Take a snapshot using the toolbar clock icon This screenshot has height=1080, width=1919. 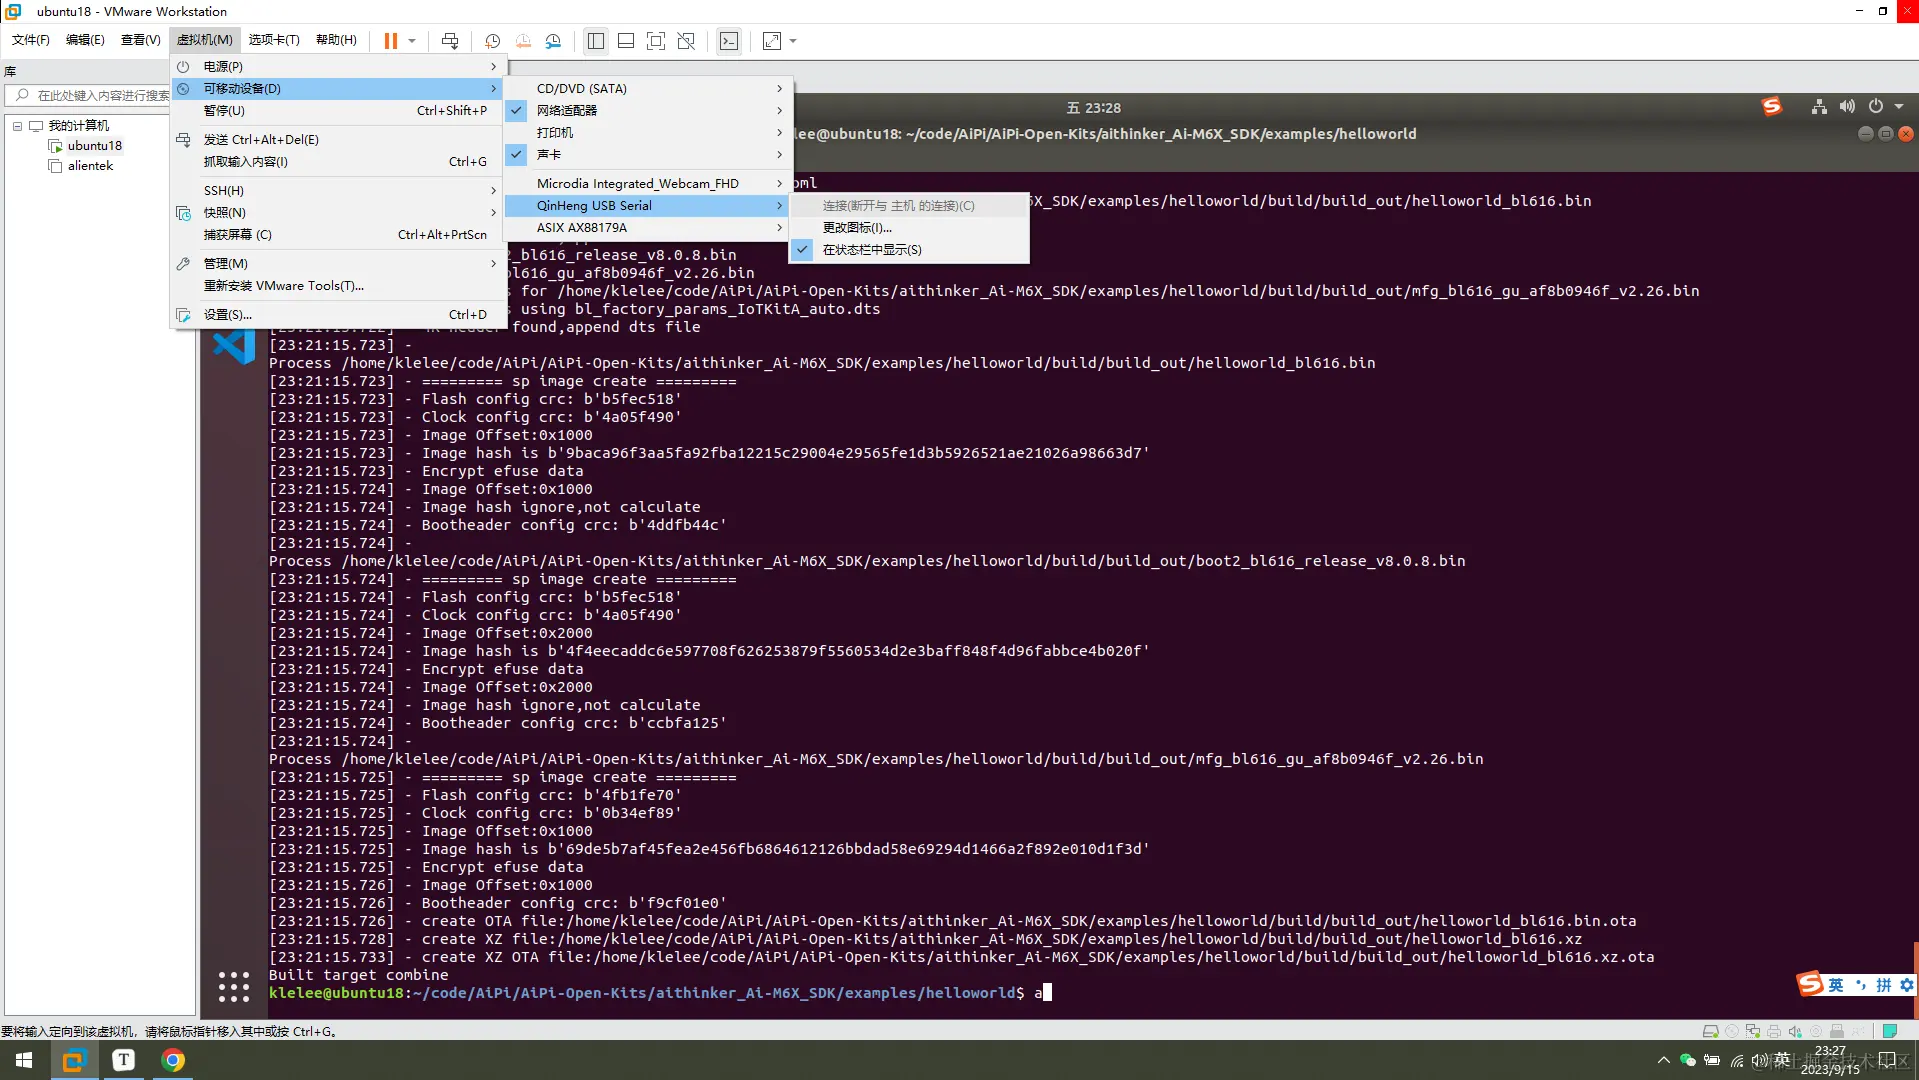[493, 41]
